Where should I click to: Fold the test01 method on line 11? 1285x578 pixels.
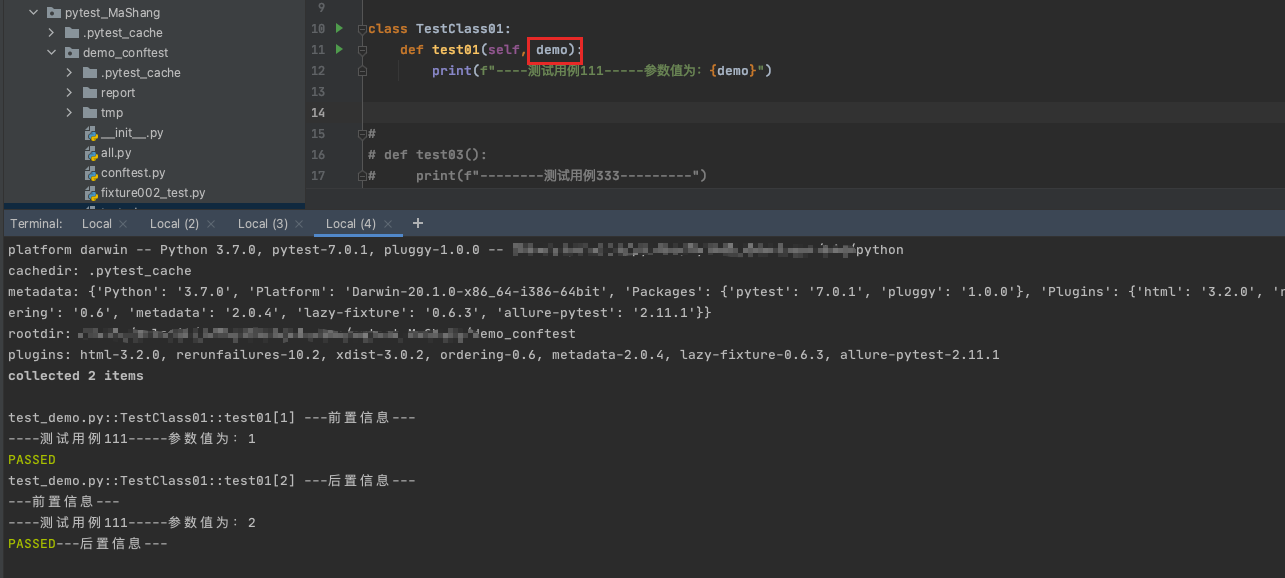[362, 50]
